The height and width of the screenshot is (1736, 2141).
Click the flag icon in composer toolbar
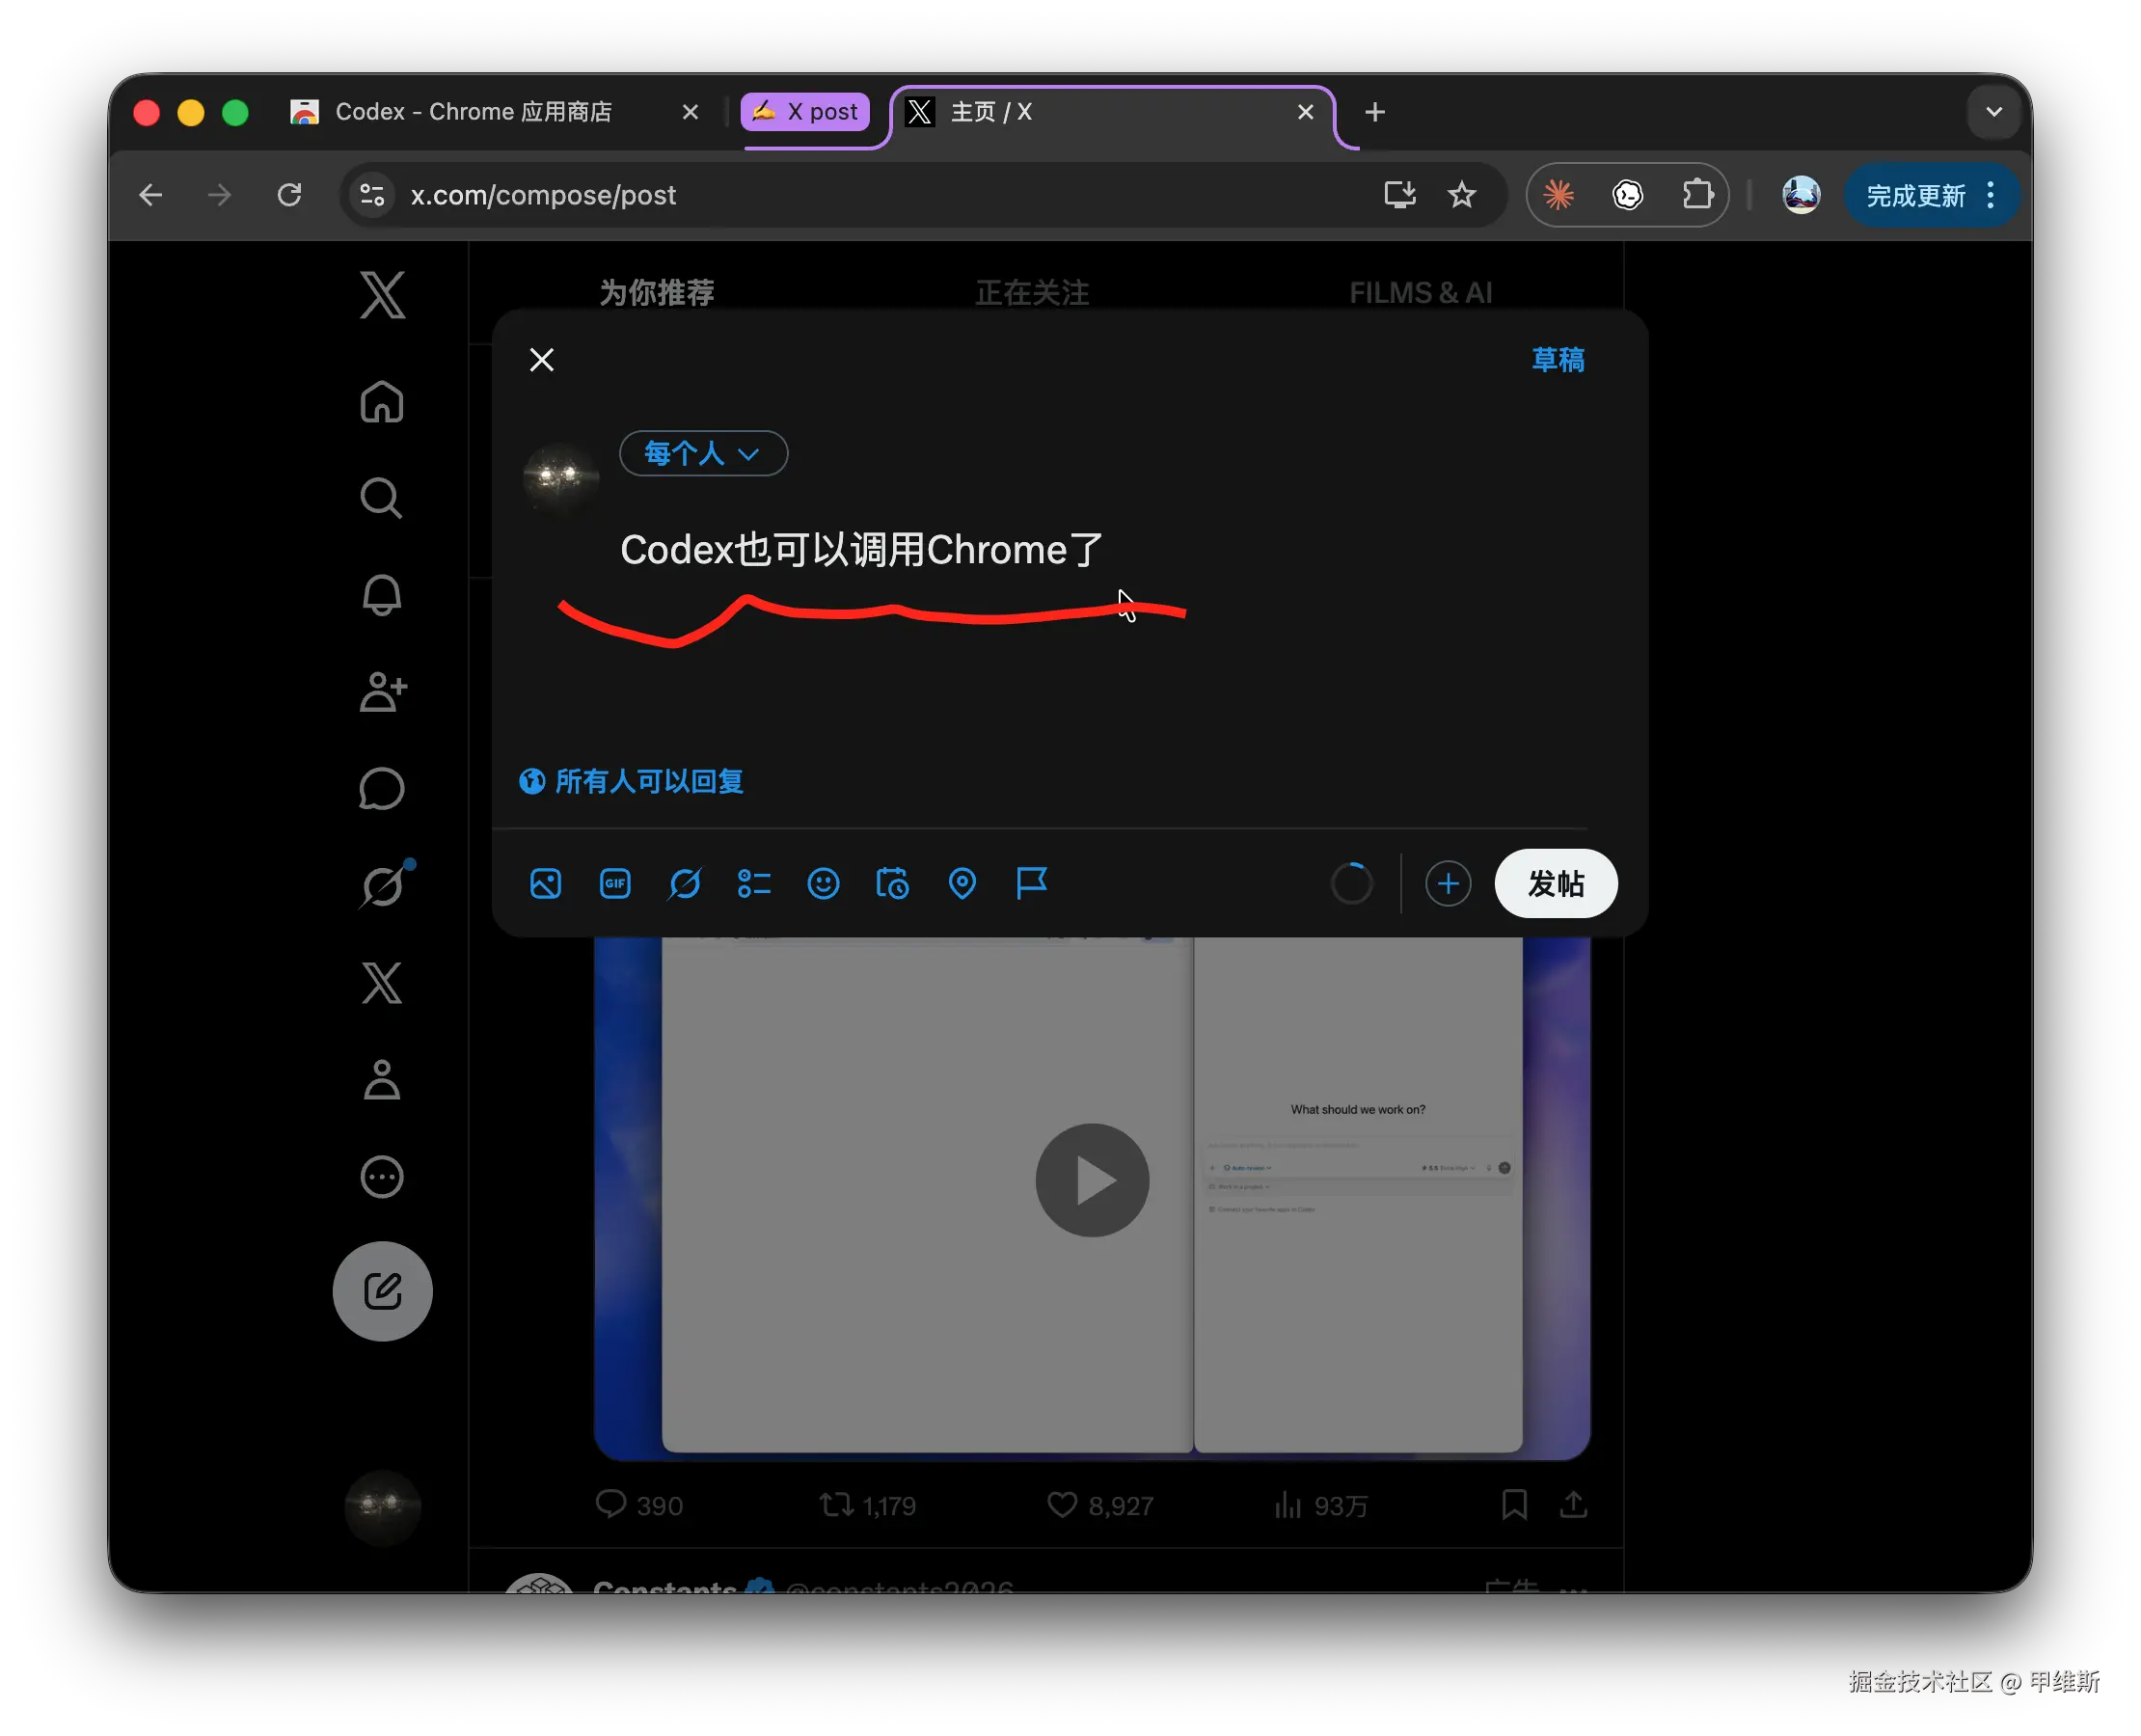pos(1031,884)
